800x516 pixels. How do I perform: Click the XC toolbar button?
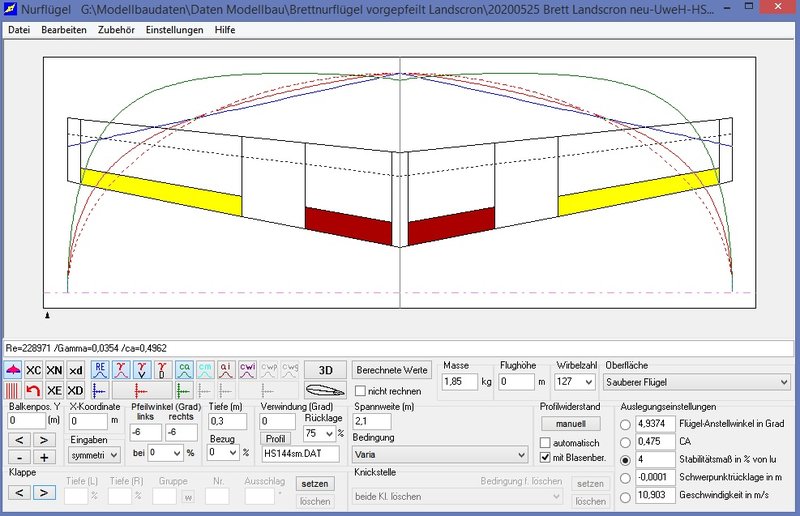(x=34, y=370)
